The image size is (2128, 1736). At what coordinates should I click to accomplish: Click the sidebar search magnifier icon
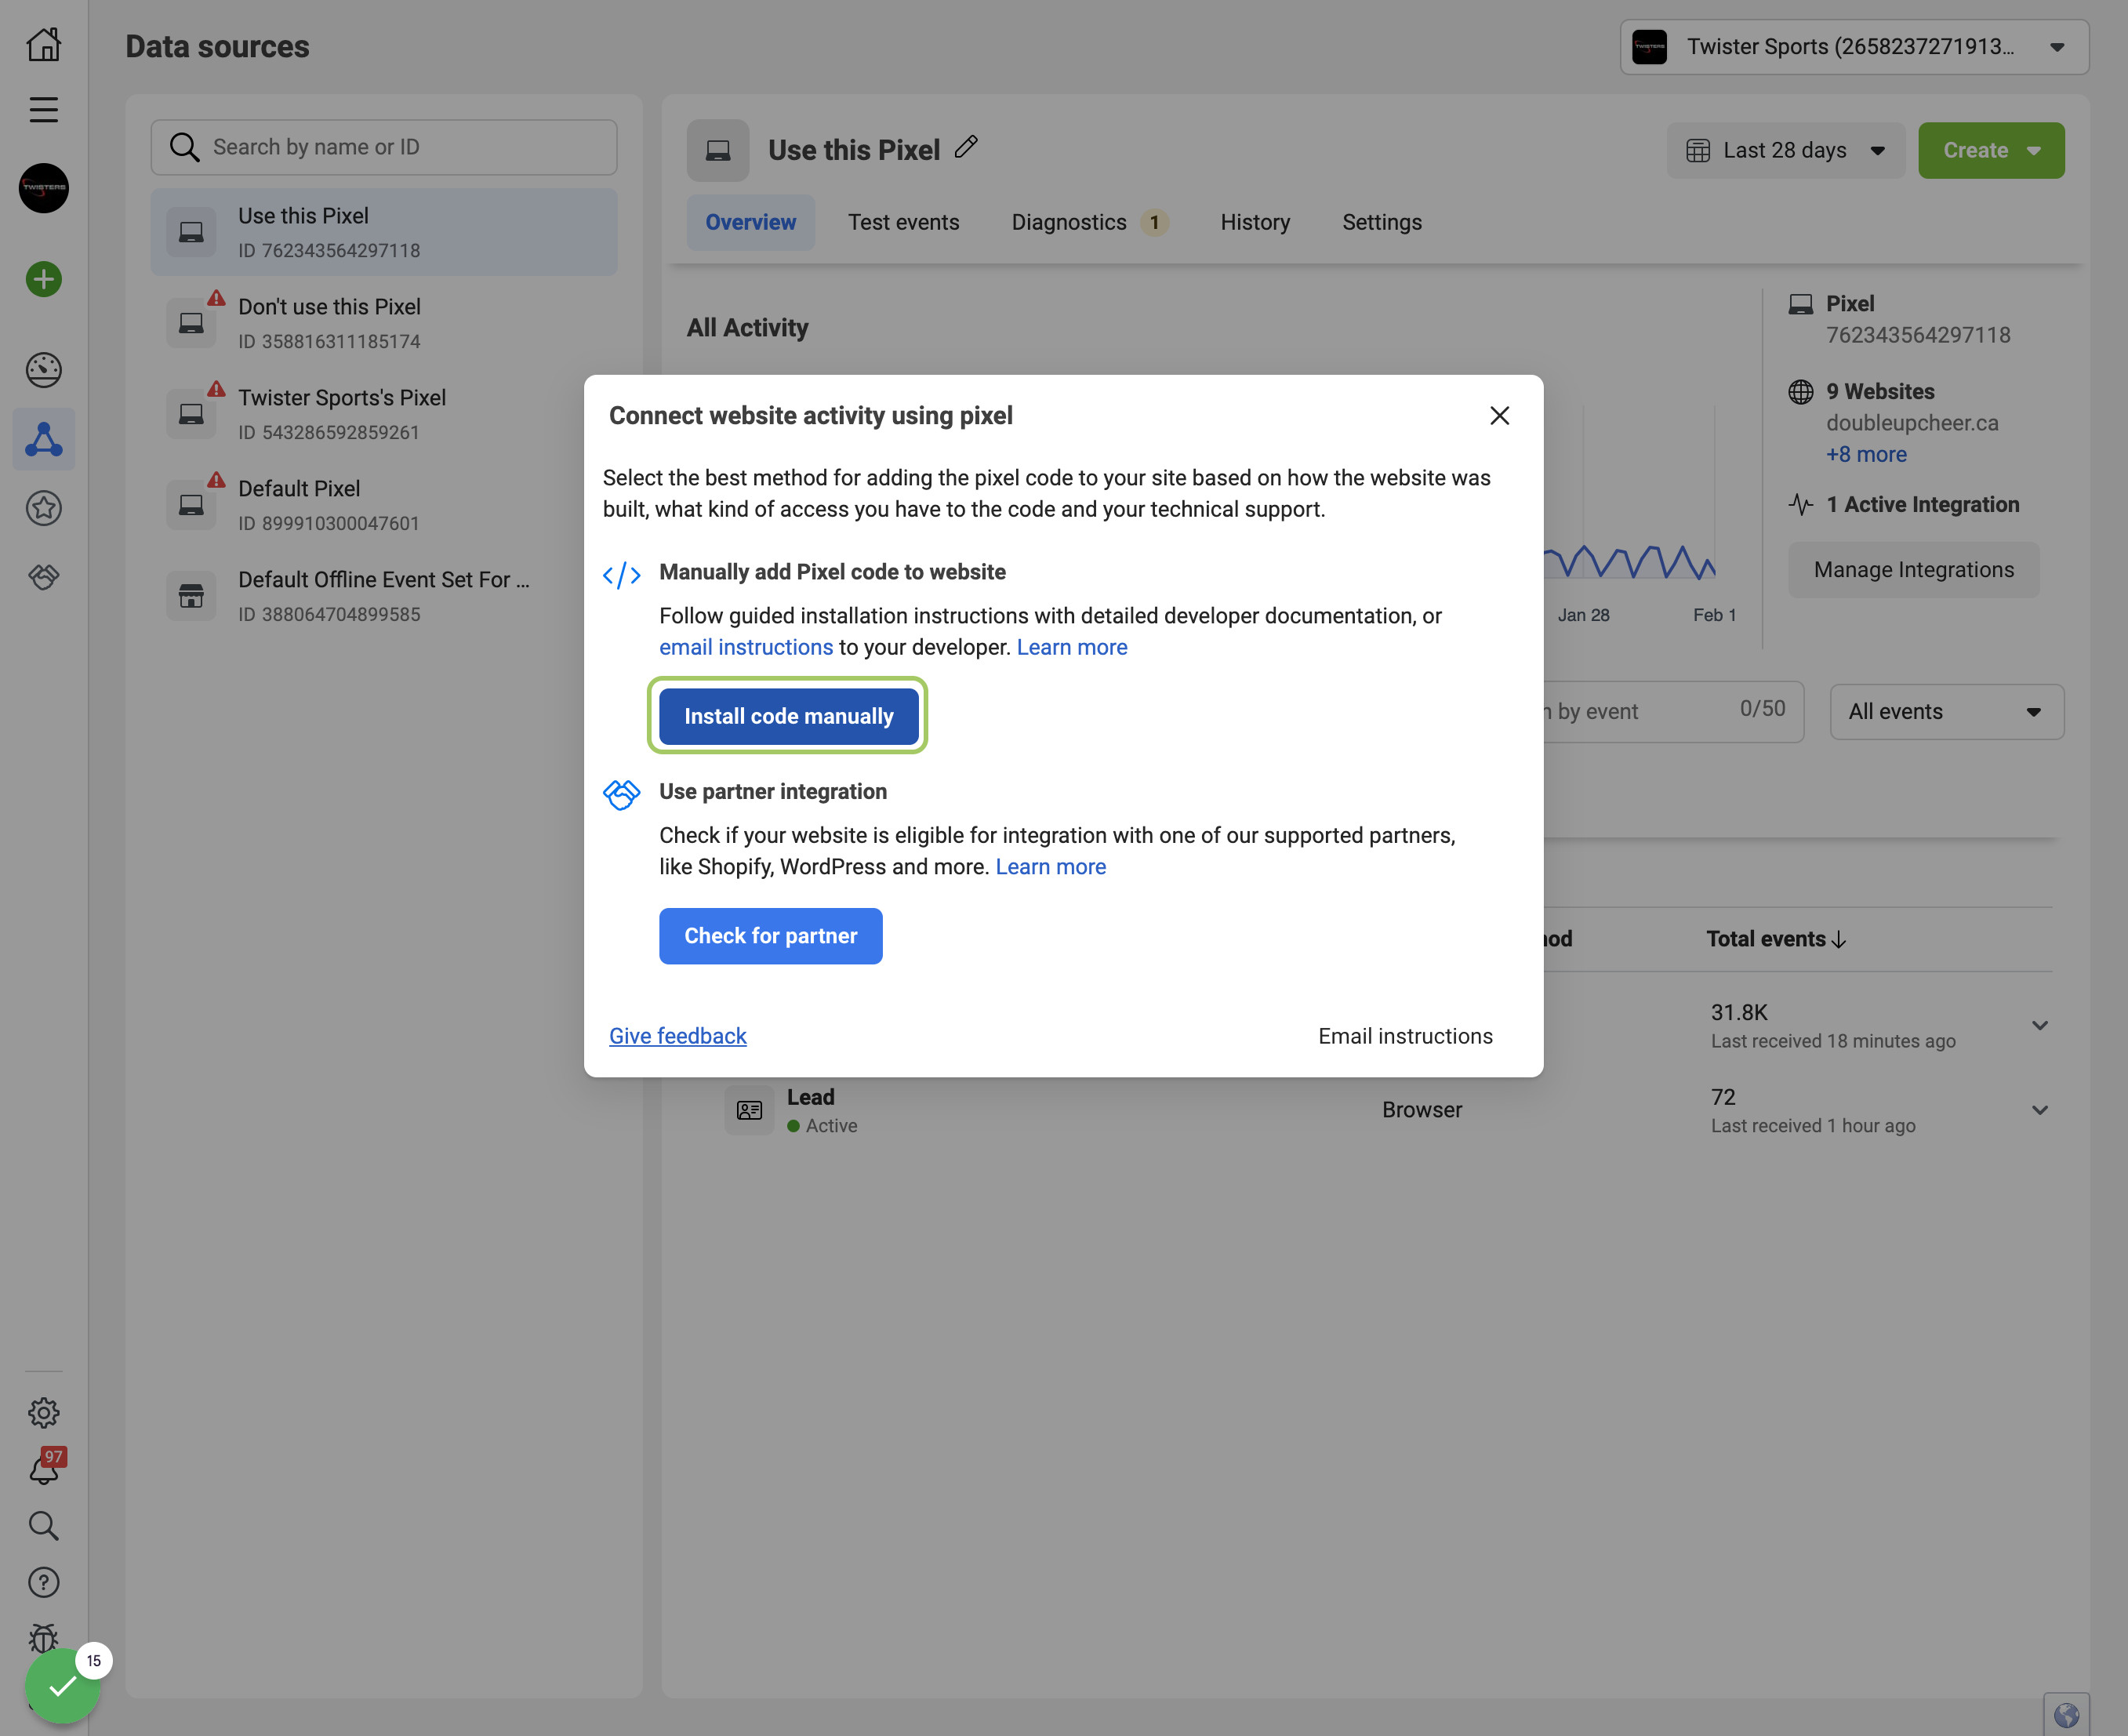click(x=43, y=1525)
